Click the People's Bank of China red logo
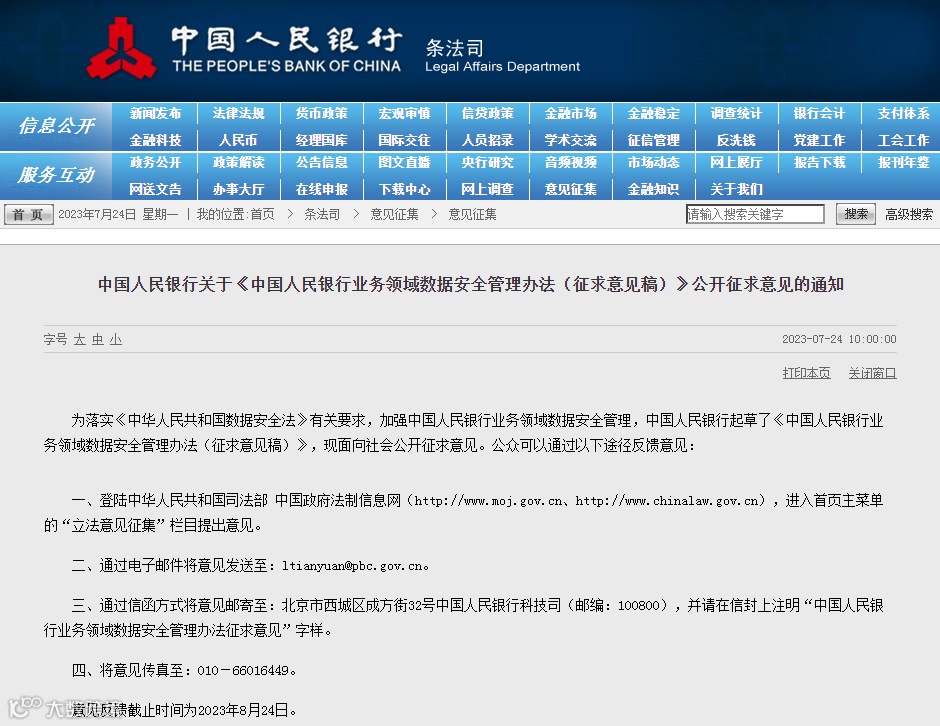The width and height of the screenshot is (940, 726). pos(122,48)
